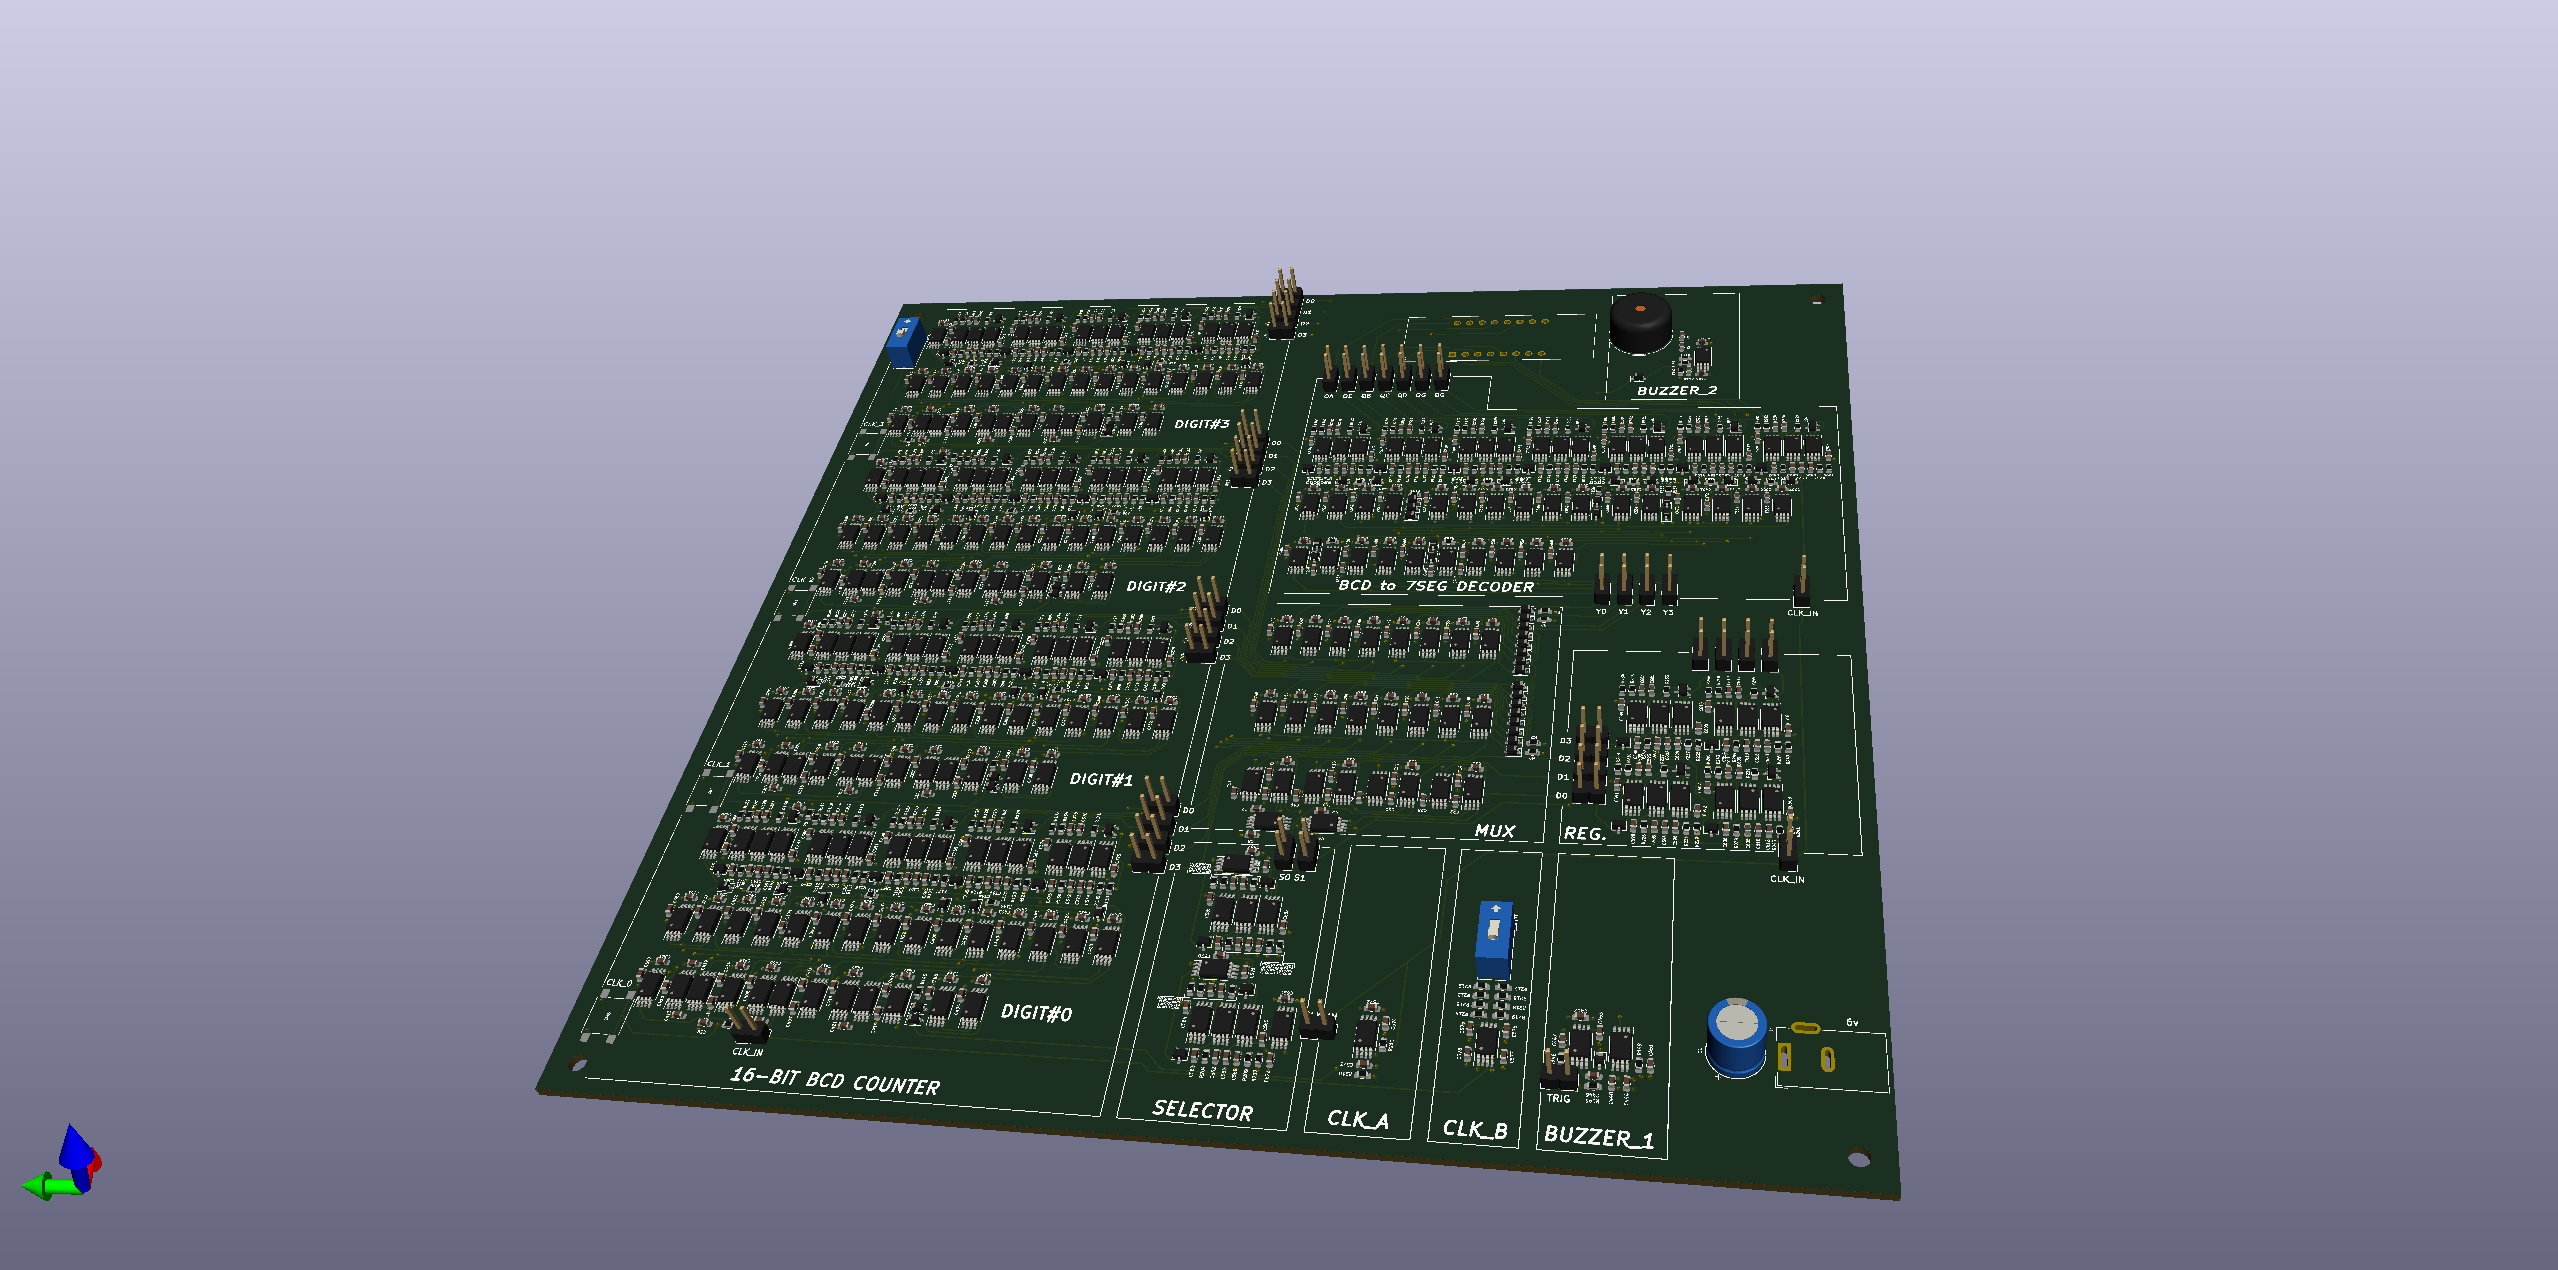Viewport: 2558px width, 1270px height.
Task: Click the 'BUZZER_2' silkscreen label
Action: [1677, 390]
